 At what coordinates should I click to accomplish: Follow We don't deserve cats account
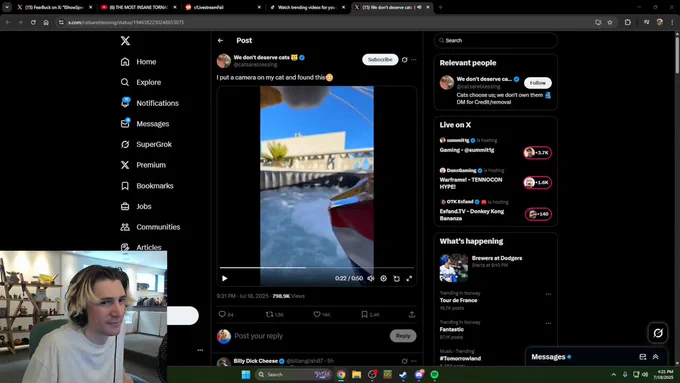(537, 83)
